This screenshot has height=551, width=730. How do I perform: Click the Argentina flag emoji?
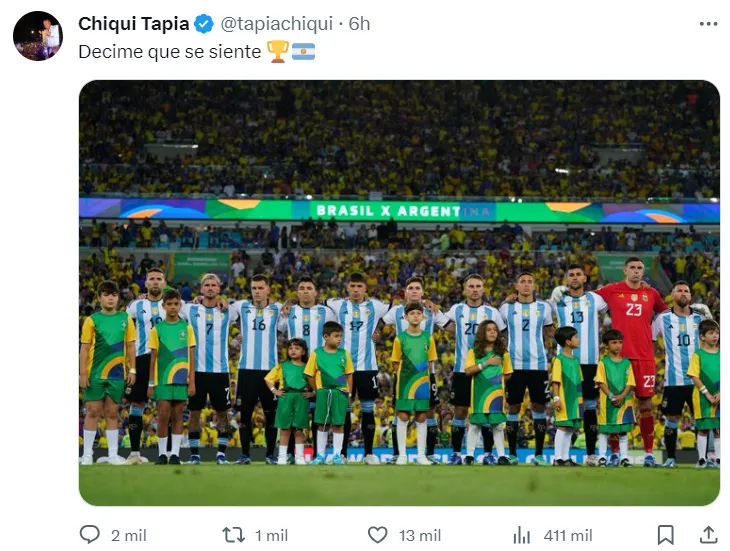point(303,50)
